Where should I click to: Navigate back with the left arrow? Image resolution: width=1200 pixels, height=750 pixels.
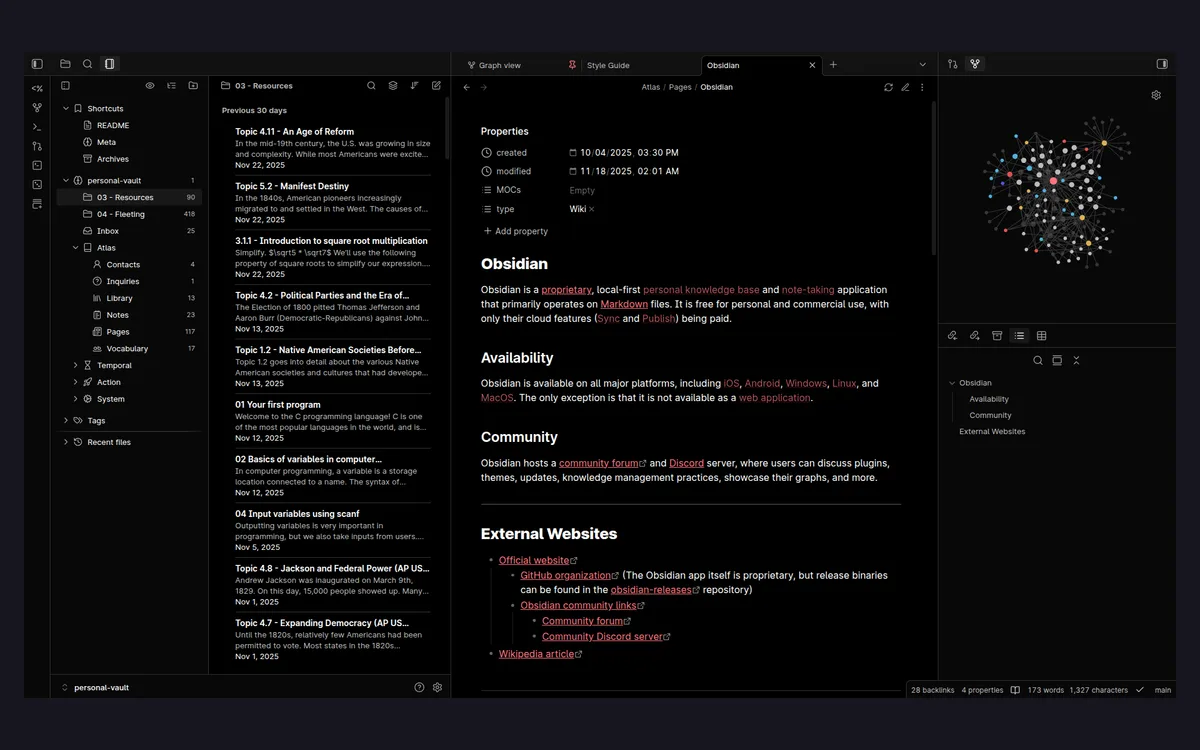[x=466, y=87]
